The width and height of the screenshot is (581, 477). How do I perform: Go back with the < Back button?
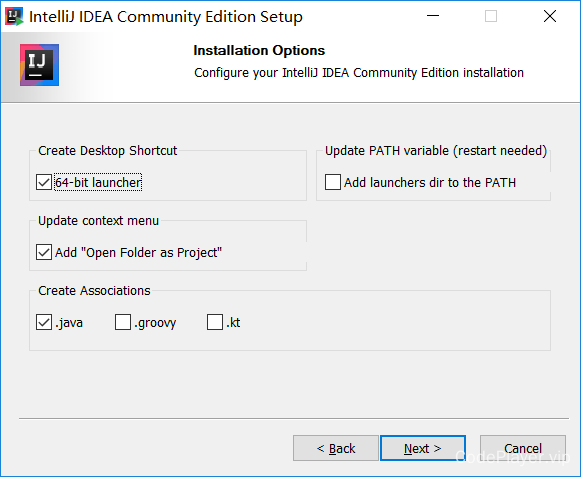[336, 448]
